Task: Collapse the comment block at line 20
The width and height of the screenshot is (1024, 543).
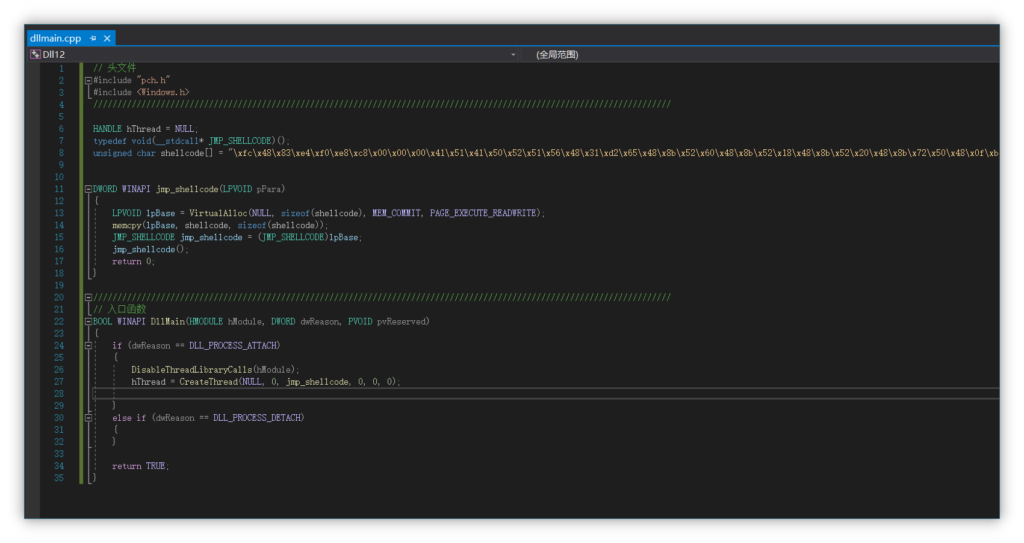Action: pos(88,297)
